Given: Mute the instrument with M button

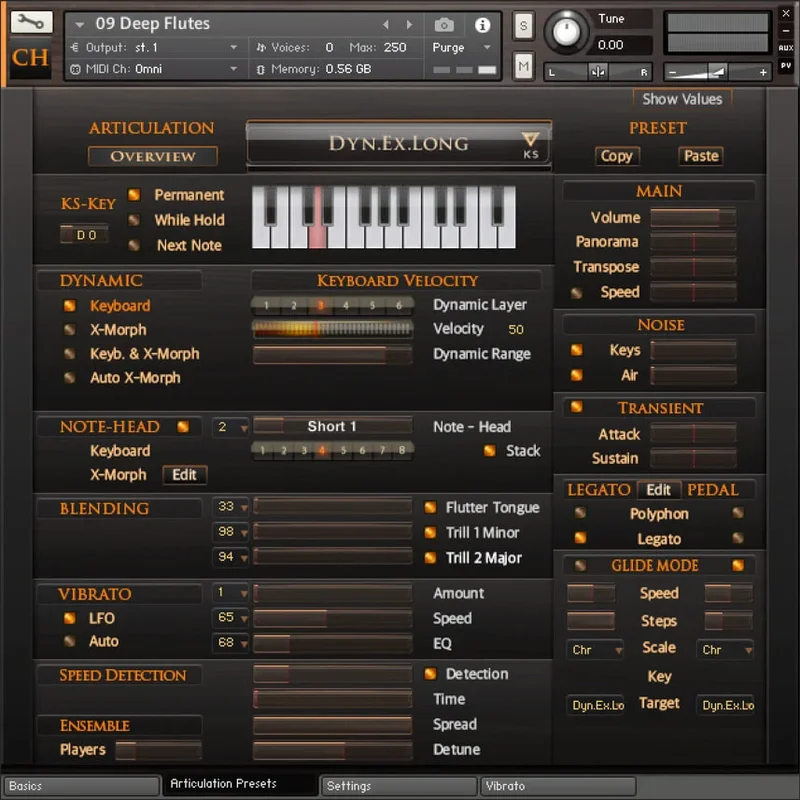Looking at the screenshot, I should (523, 65).
